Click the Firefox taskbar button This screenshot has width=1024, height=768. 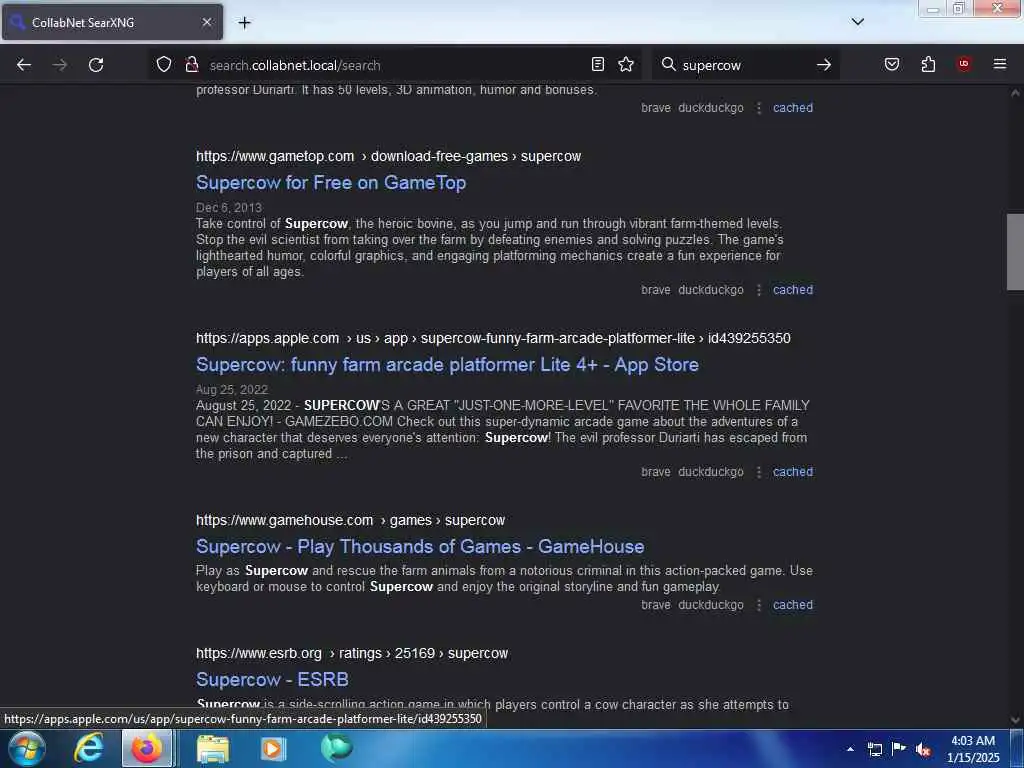[147, 748]
